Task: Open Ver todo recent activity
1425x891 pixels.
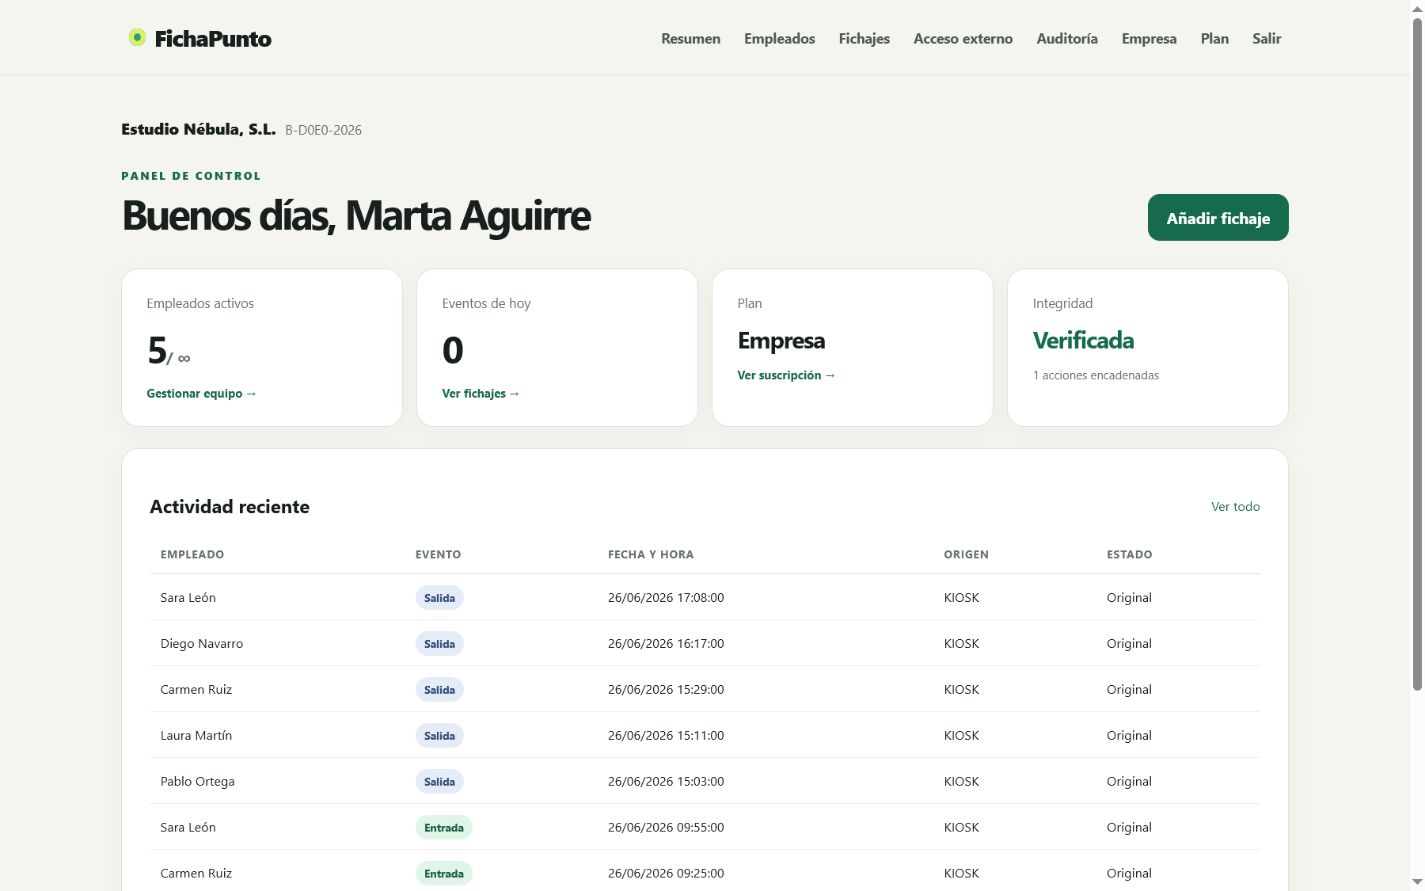Action: [1235, 507]
